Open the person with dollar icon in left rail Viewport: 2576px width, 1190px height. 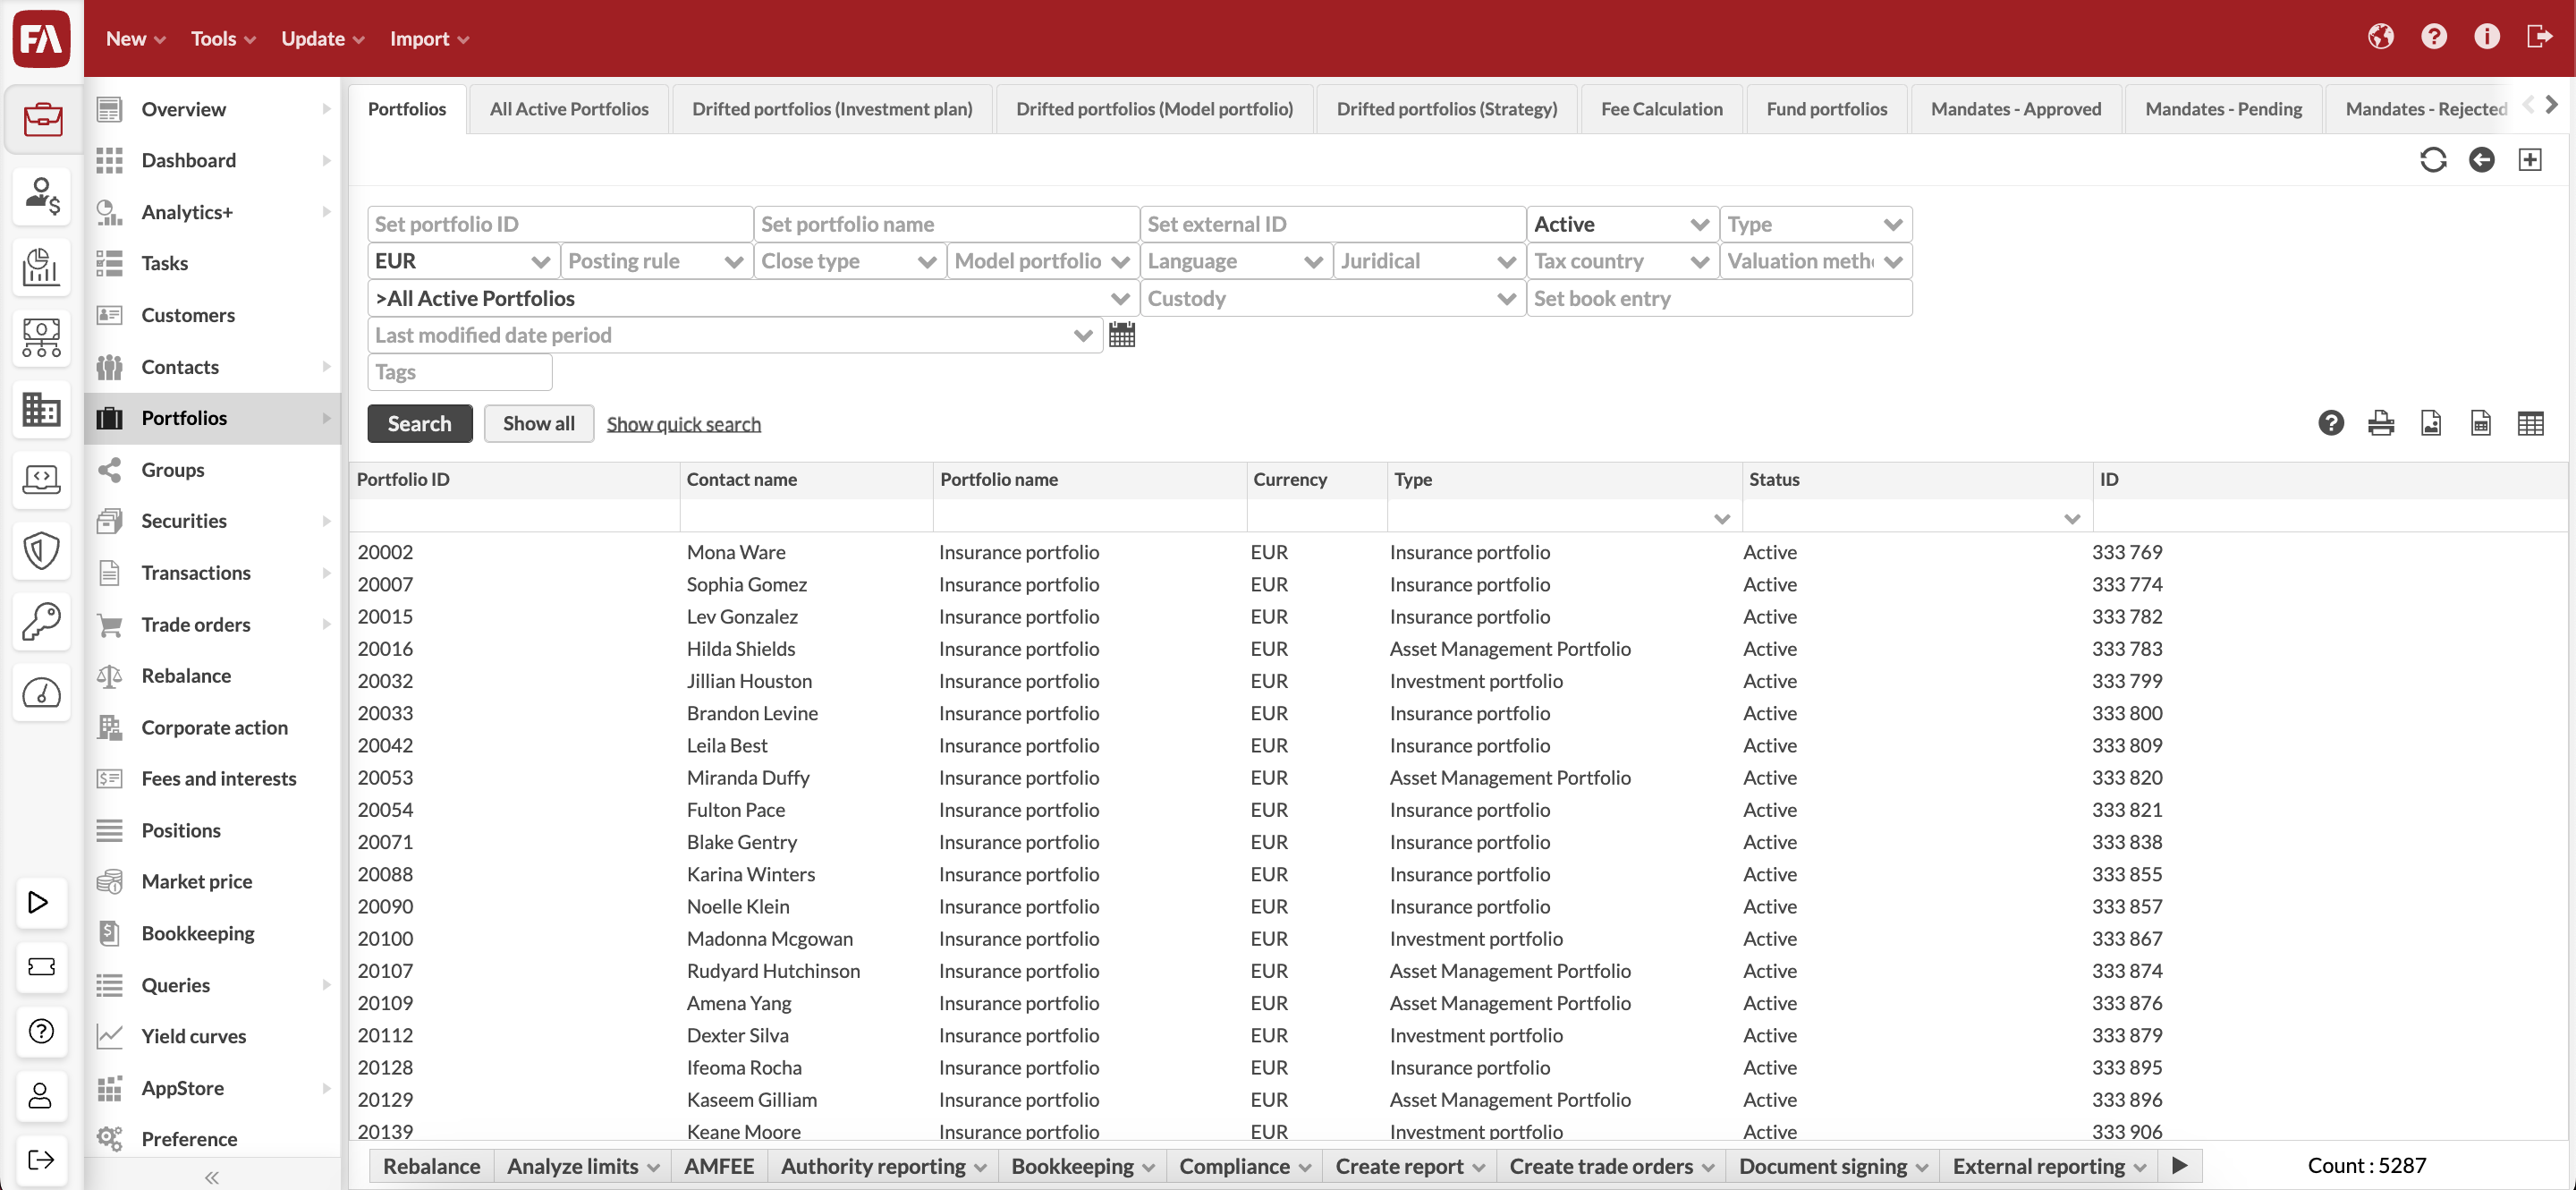(41, 196)
